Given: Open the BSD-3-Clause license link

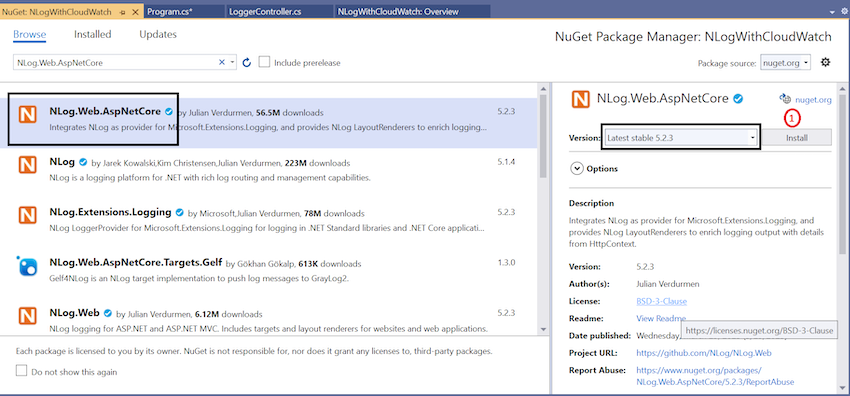Looking at the screenshot, I should [x=661, y=301].
